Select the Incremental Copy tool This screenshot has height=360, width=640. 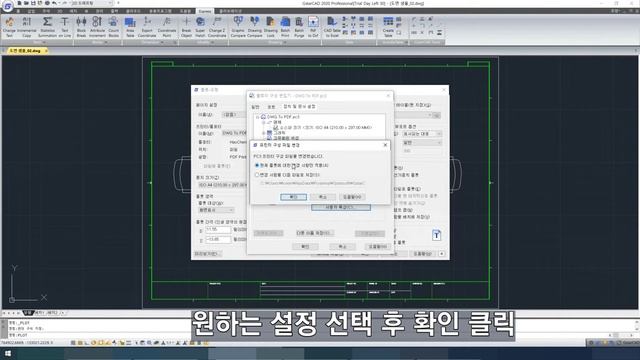click(x=27, y=27)
